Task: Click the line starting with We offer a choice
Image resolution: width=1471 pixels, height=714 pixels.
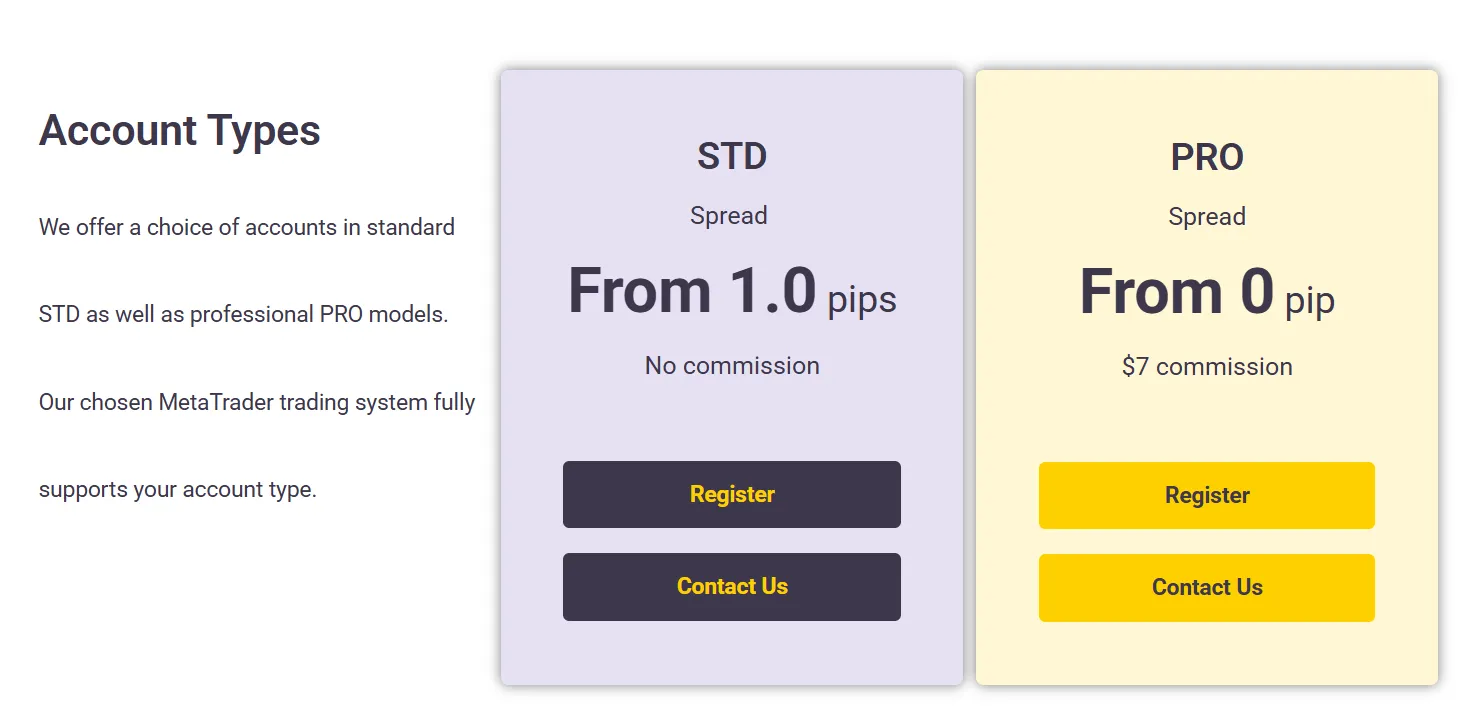Action: coord(246,227)
